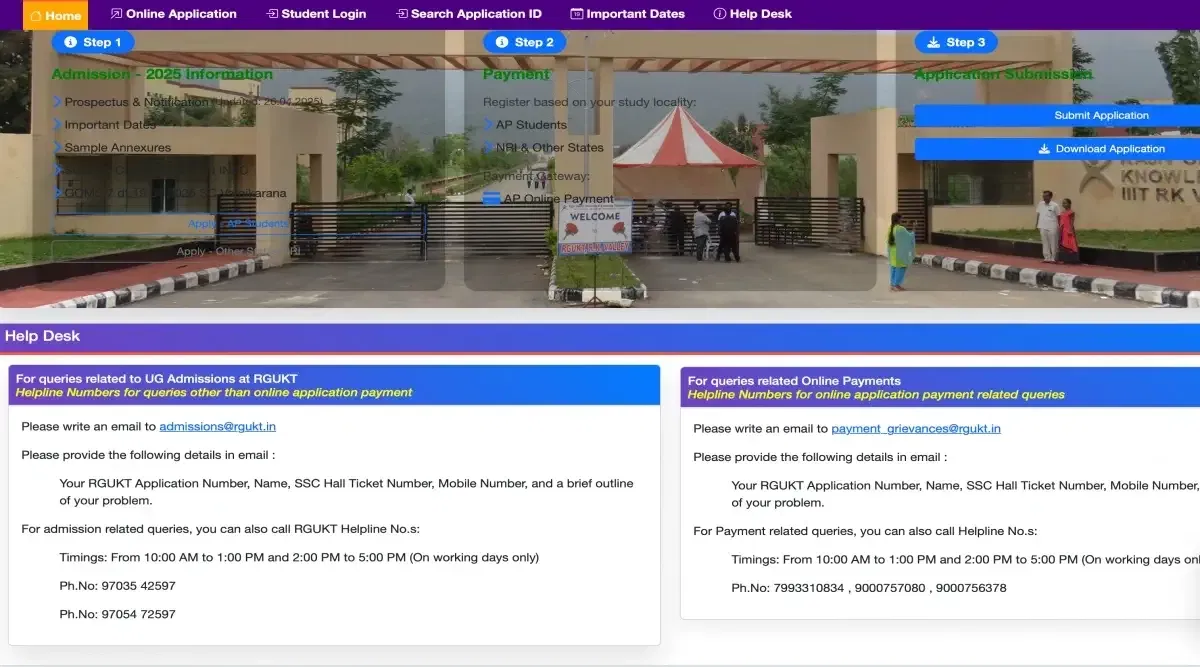The height and width of the screenshot is (667, 1200).
Task: Choose NRI & Other States registration
Action: (549, 148)
